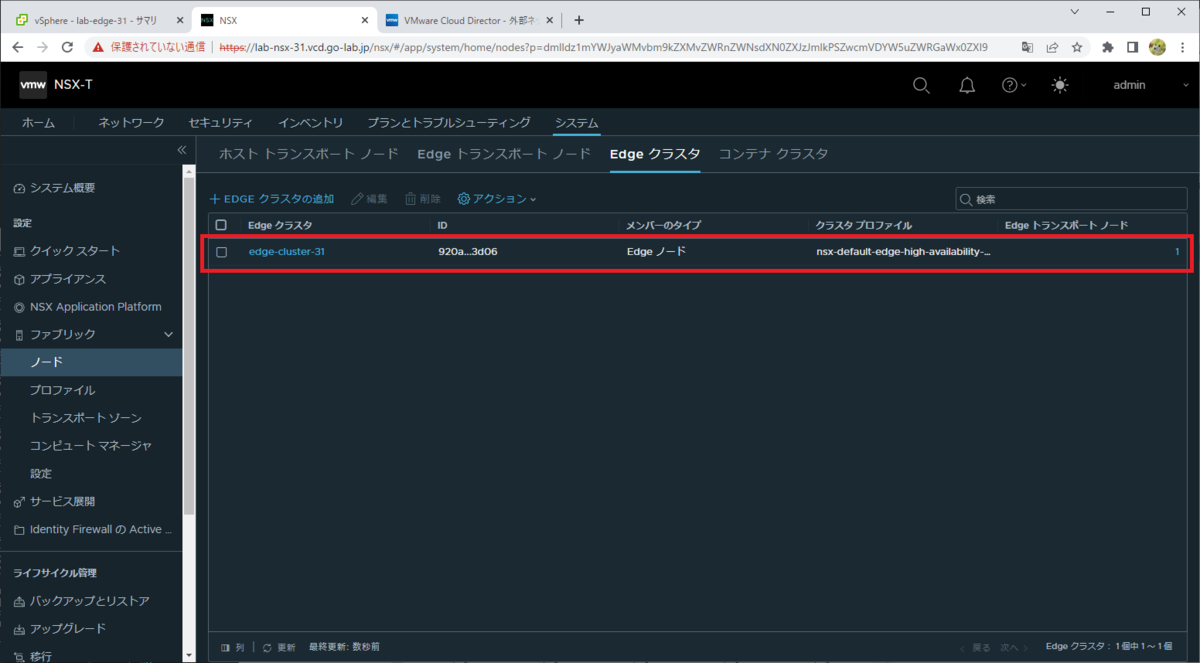Collapse the left sidebar with double chevron
This screenshot has height=663, width=1200.
[x=182, y=149]
